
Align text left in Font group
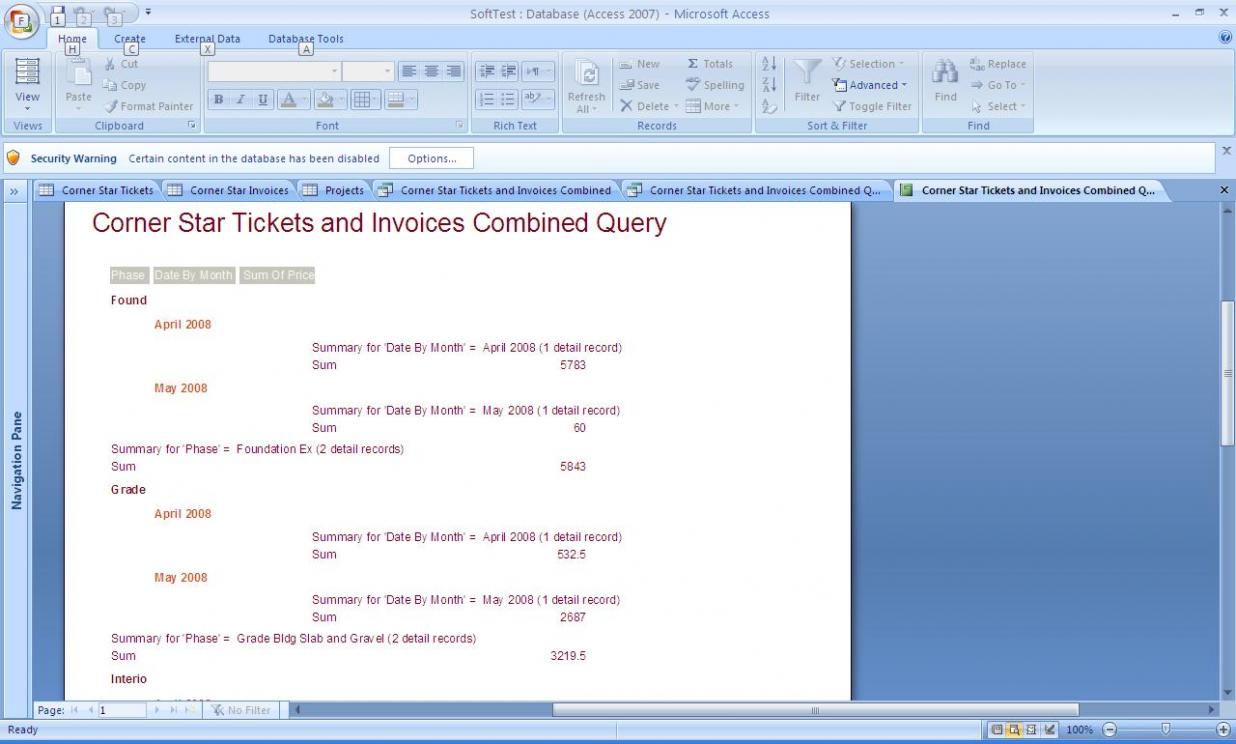click(409, 71)
